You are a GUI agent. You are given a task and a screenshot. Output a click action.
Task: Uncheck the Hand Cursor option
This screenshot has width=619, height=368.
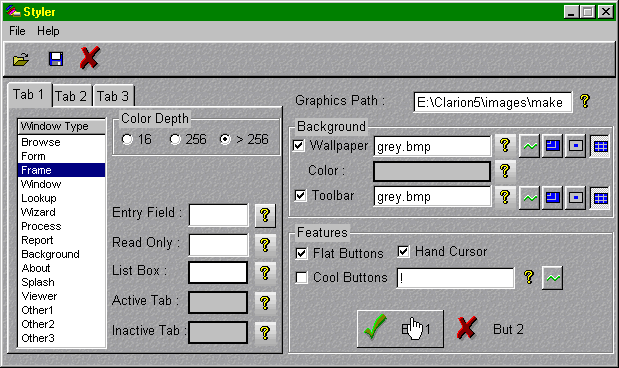click(x=403, y=252)
